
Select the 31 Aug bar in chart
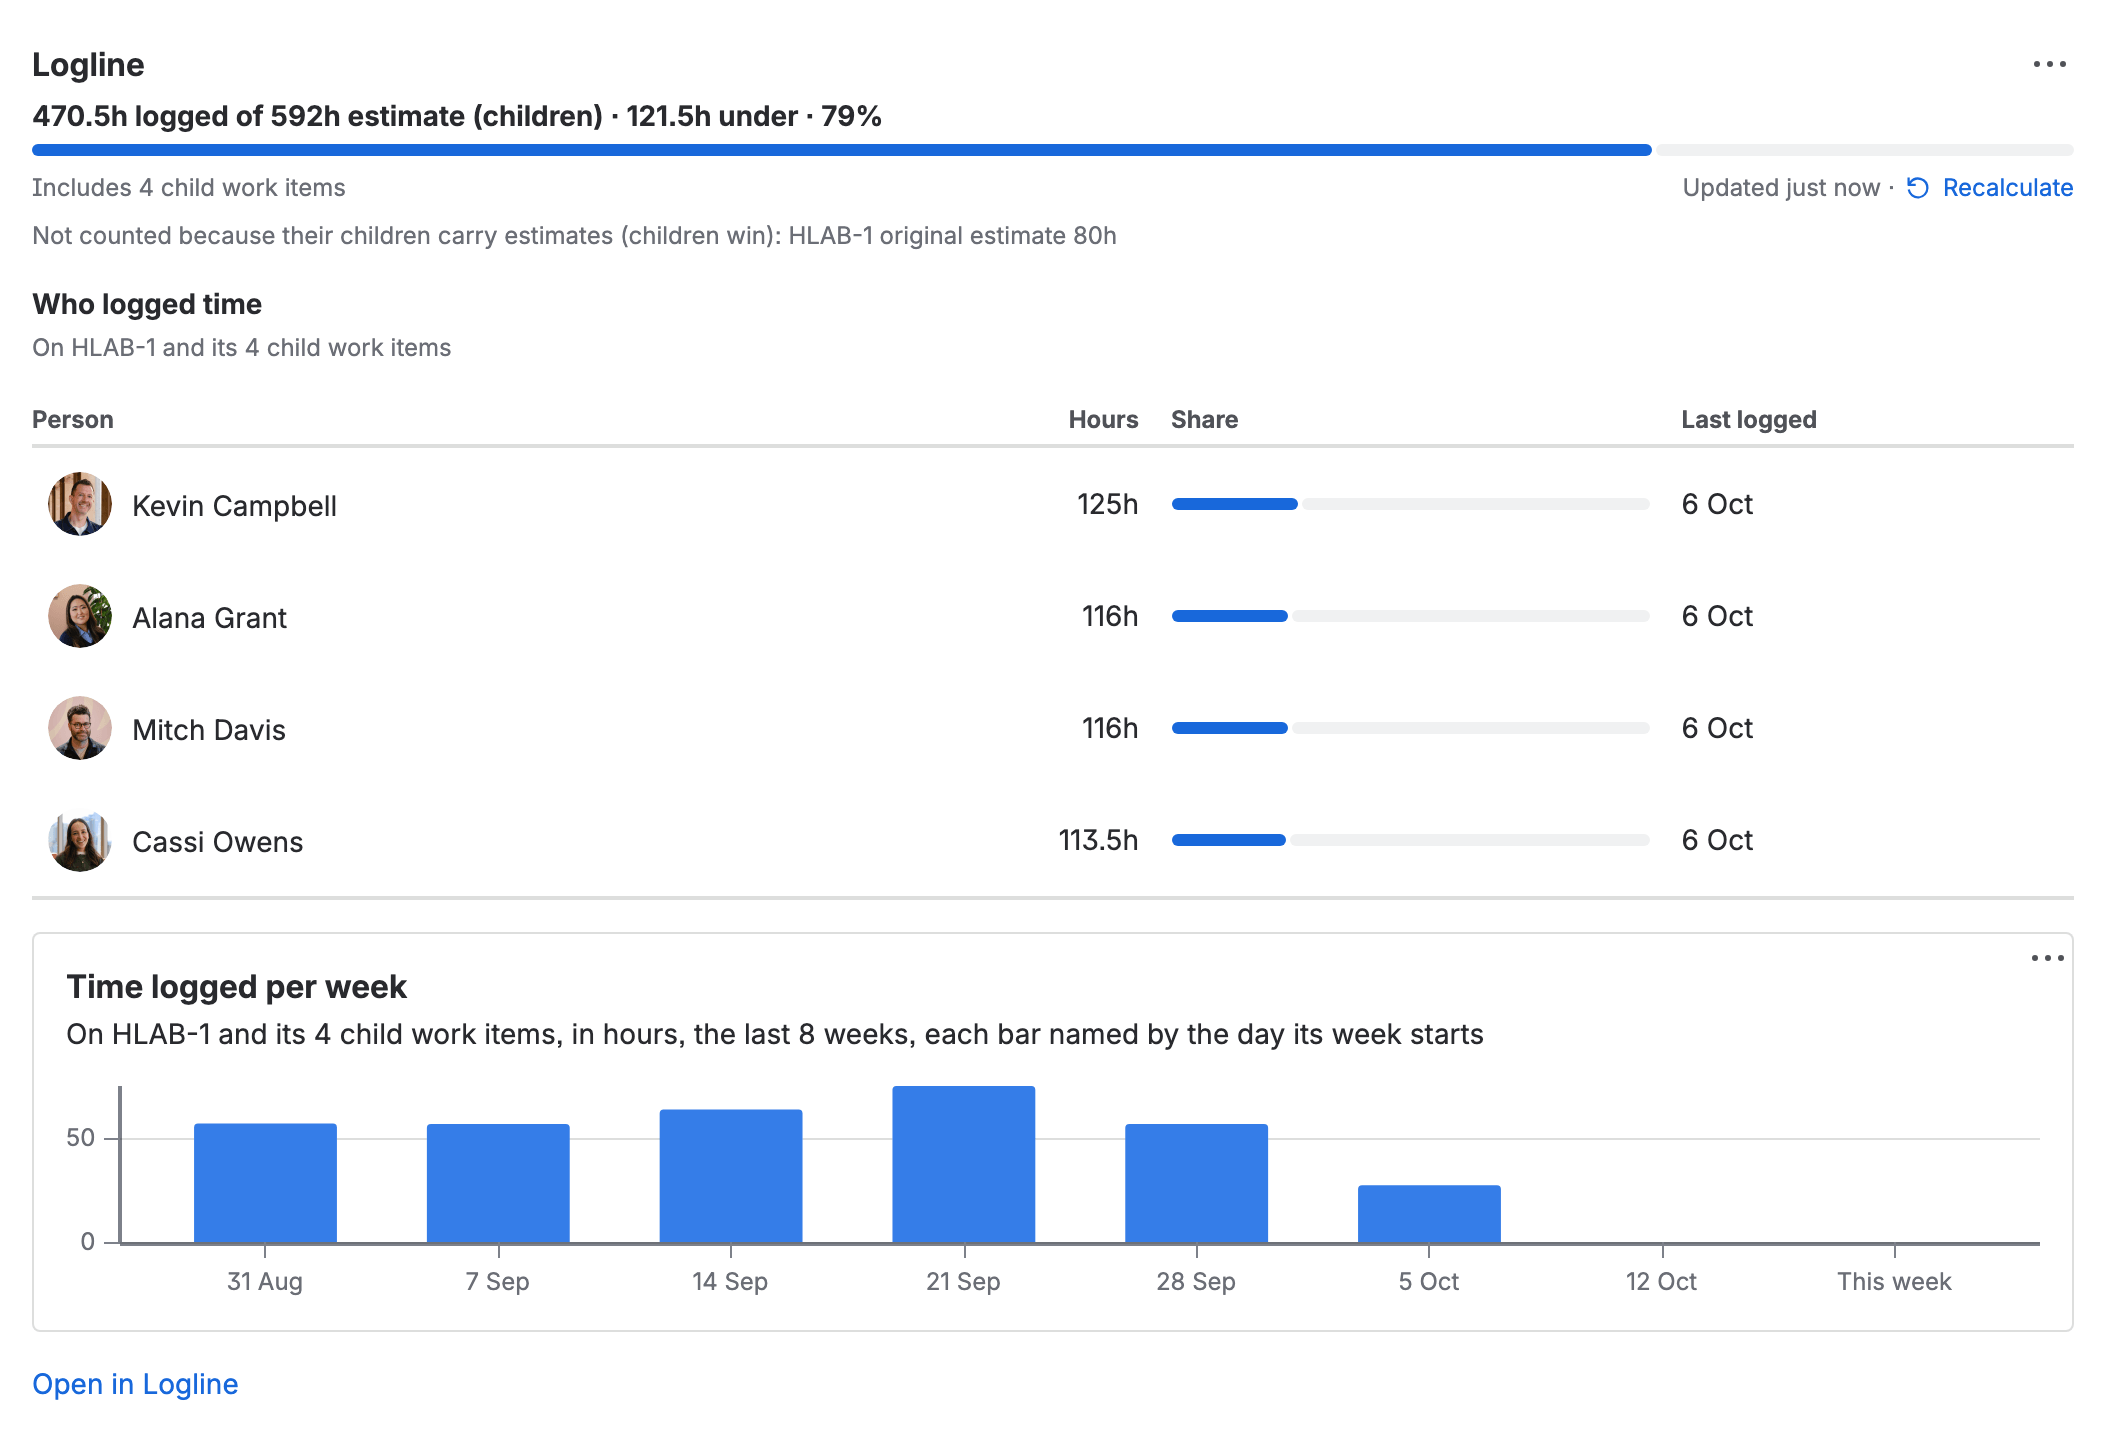pyautogui.click(x=265, y=1183)
